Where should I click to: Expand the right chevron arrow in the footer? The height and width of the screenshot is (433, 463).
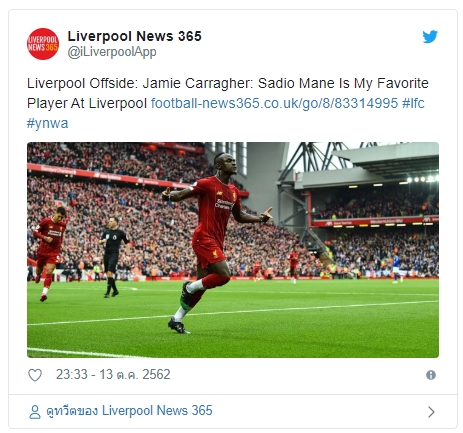pyautogui.click(x=431, y=412)
